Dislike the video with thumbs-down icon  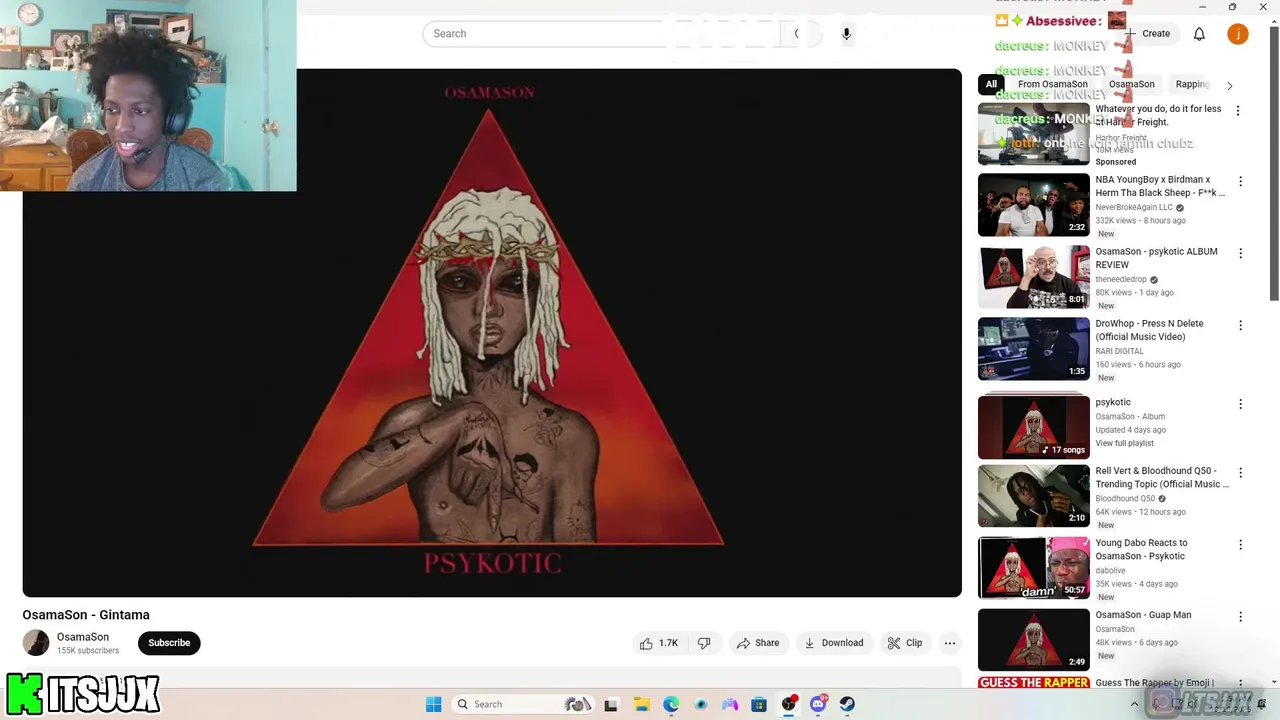click(x=704, y=643)
